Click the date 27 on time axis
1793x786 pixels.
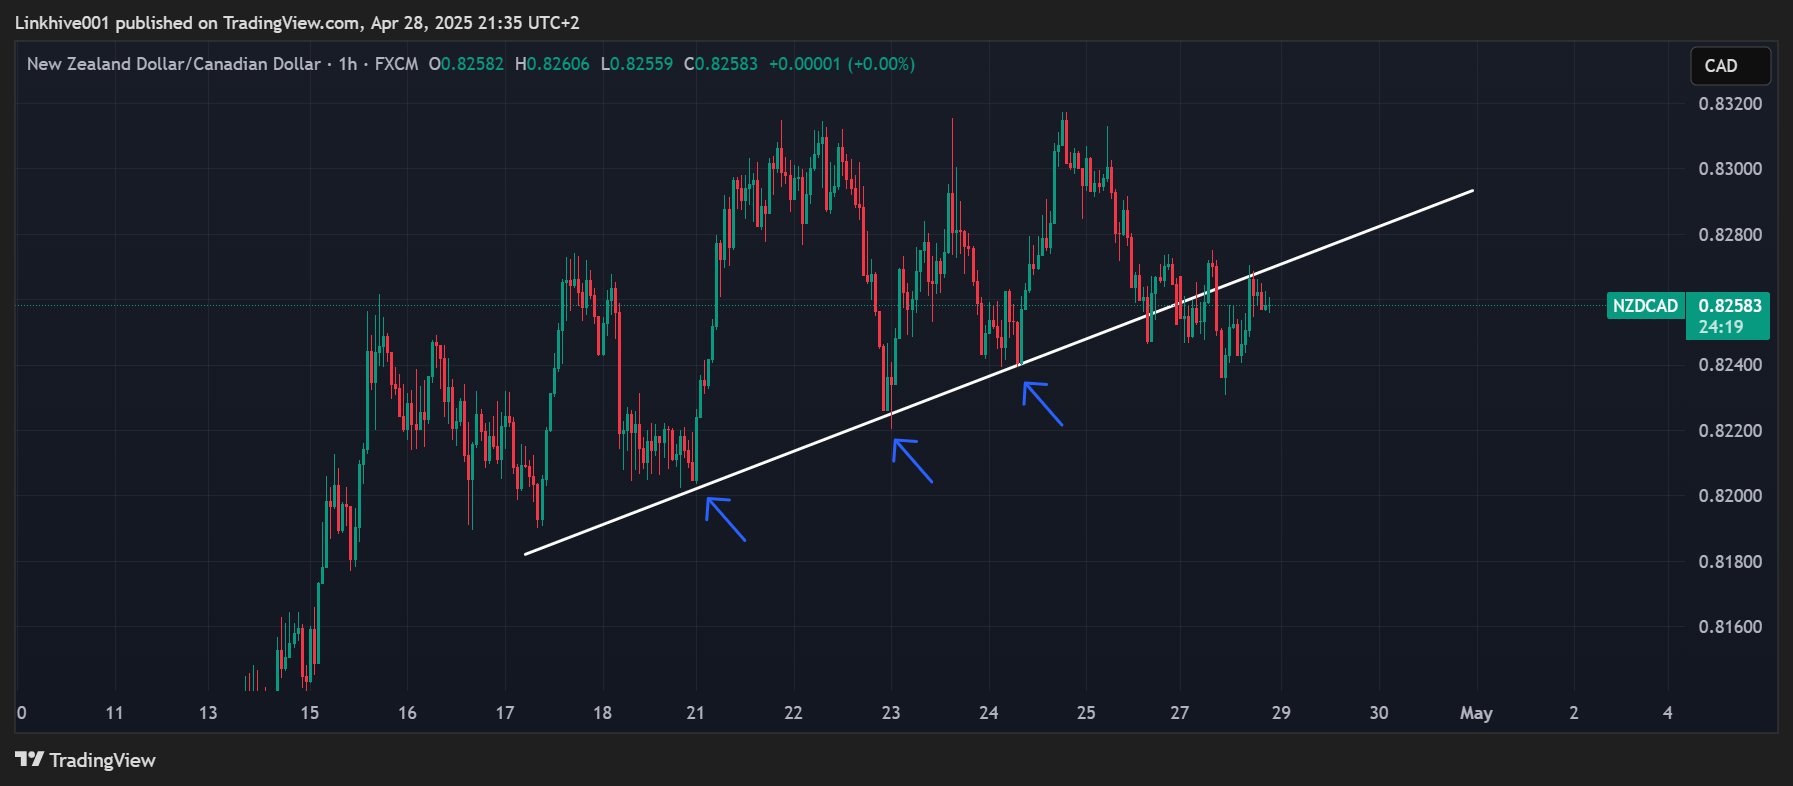click(1180, 713)
